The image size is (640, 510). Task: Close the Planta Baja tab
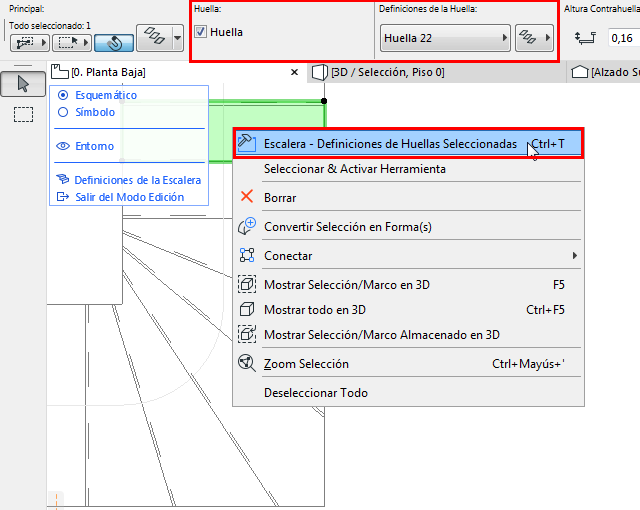294,72
